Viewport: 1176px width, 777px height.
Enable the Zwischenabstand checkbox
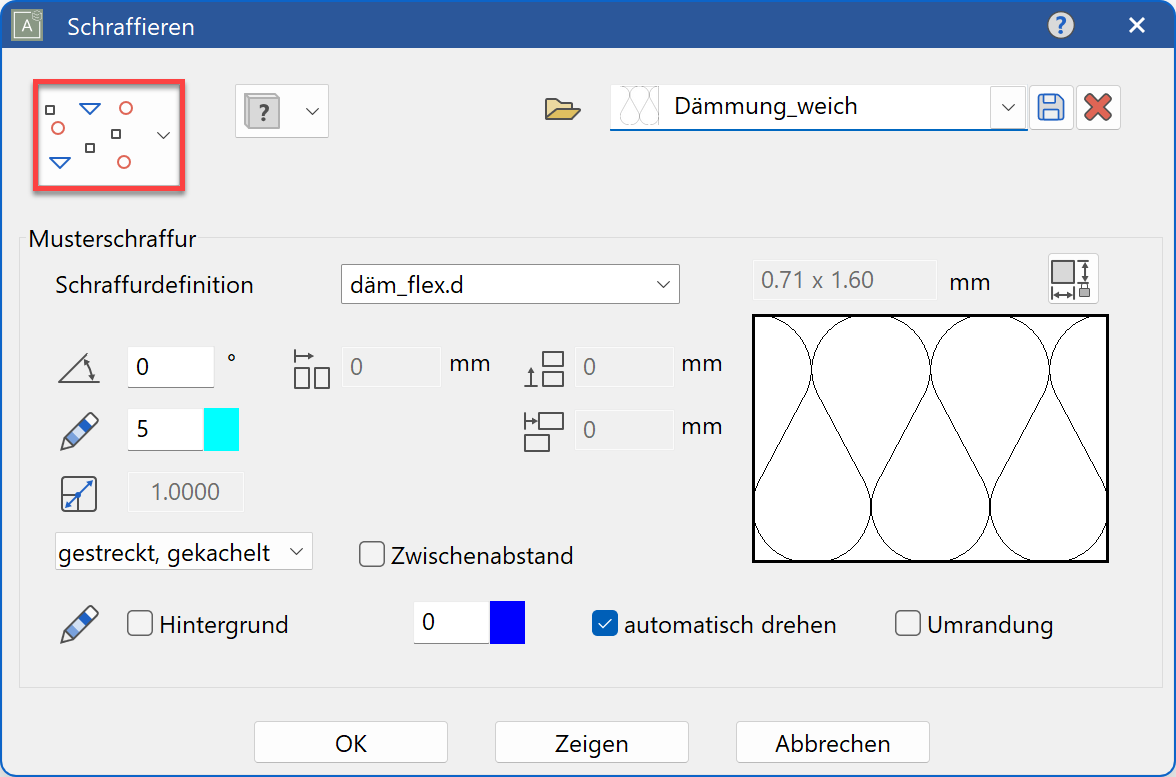tap(372, 555)
